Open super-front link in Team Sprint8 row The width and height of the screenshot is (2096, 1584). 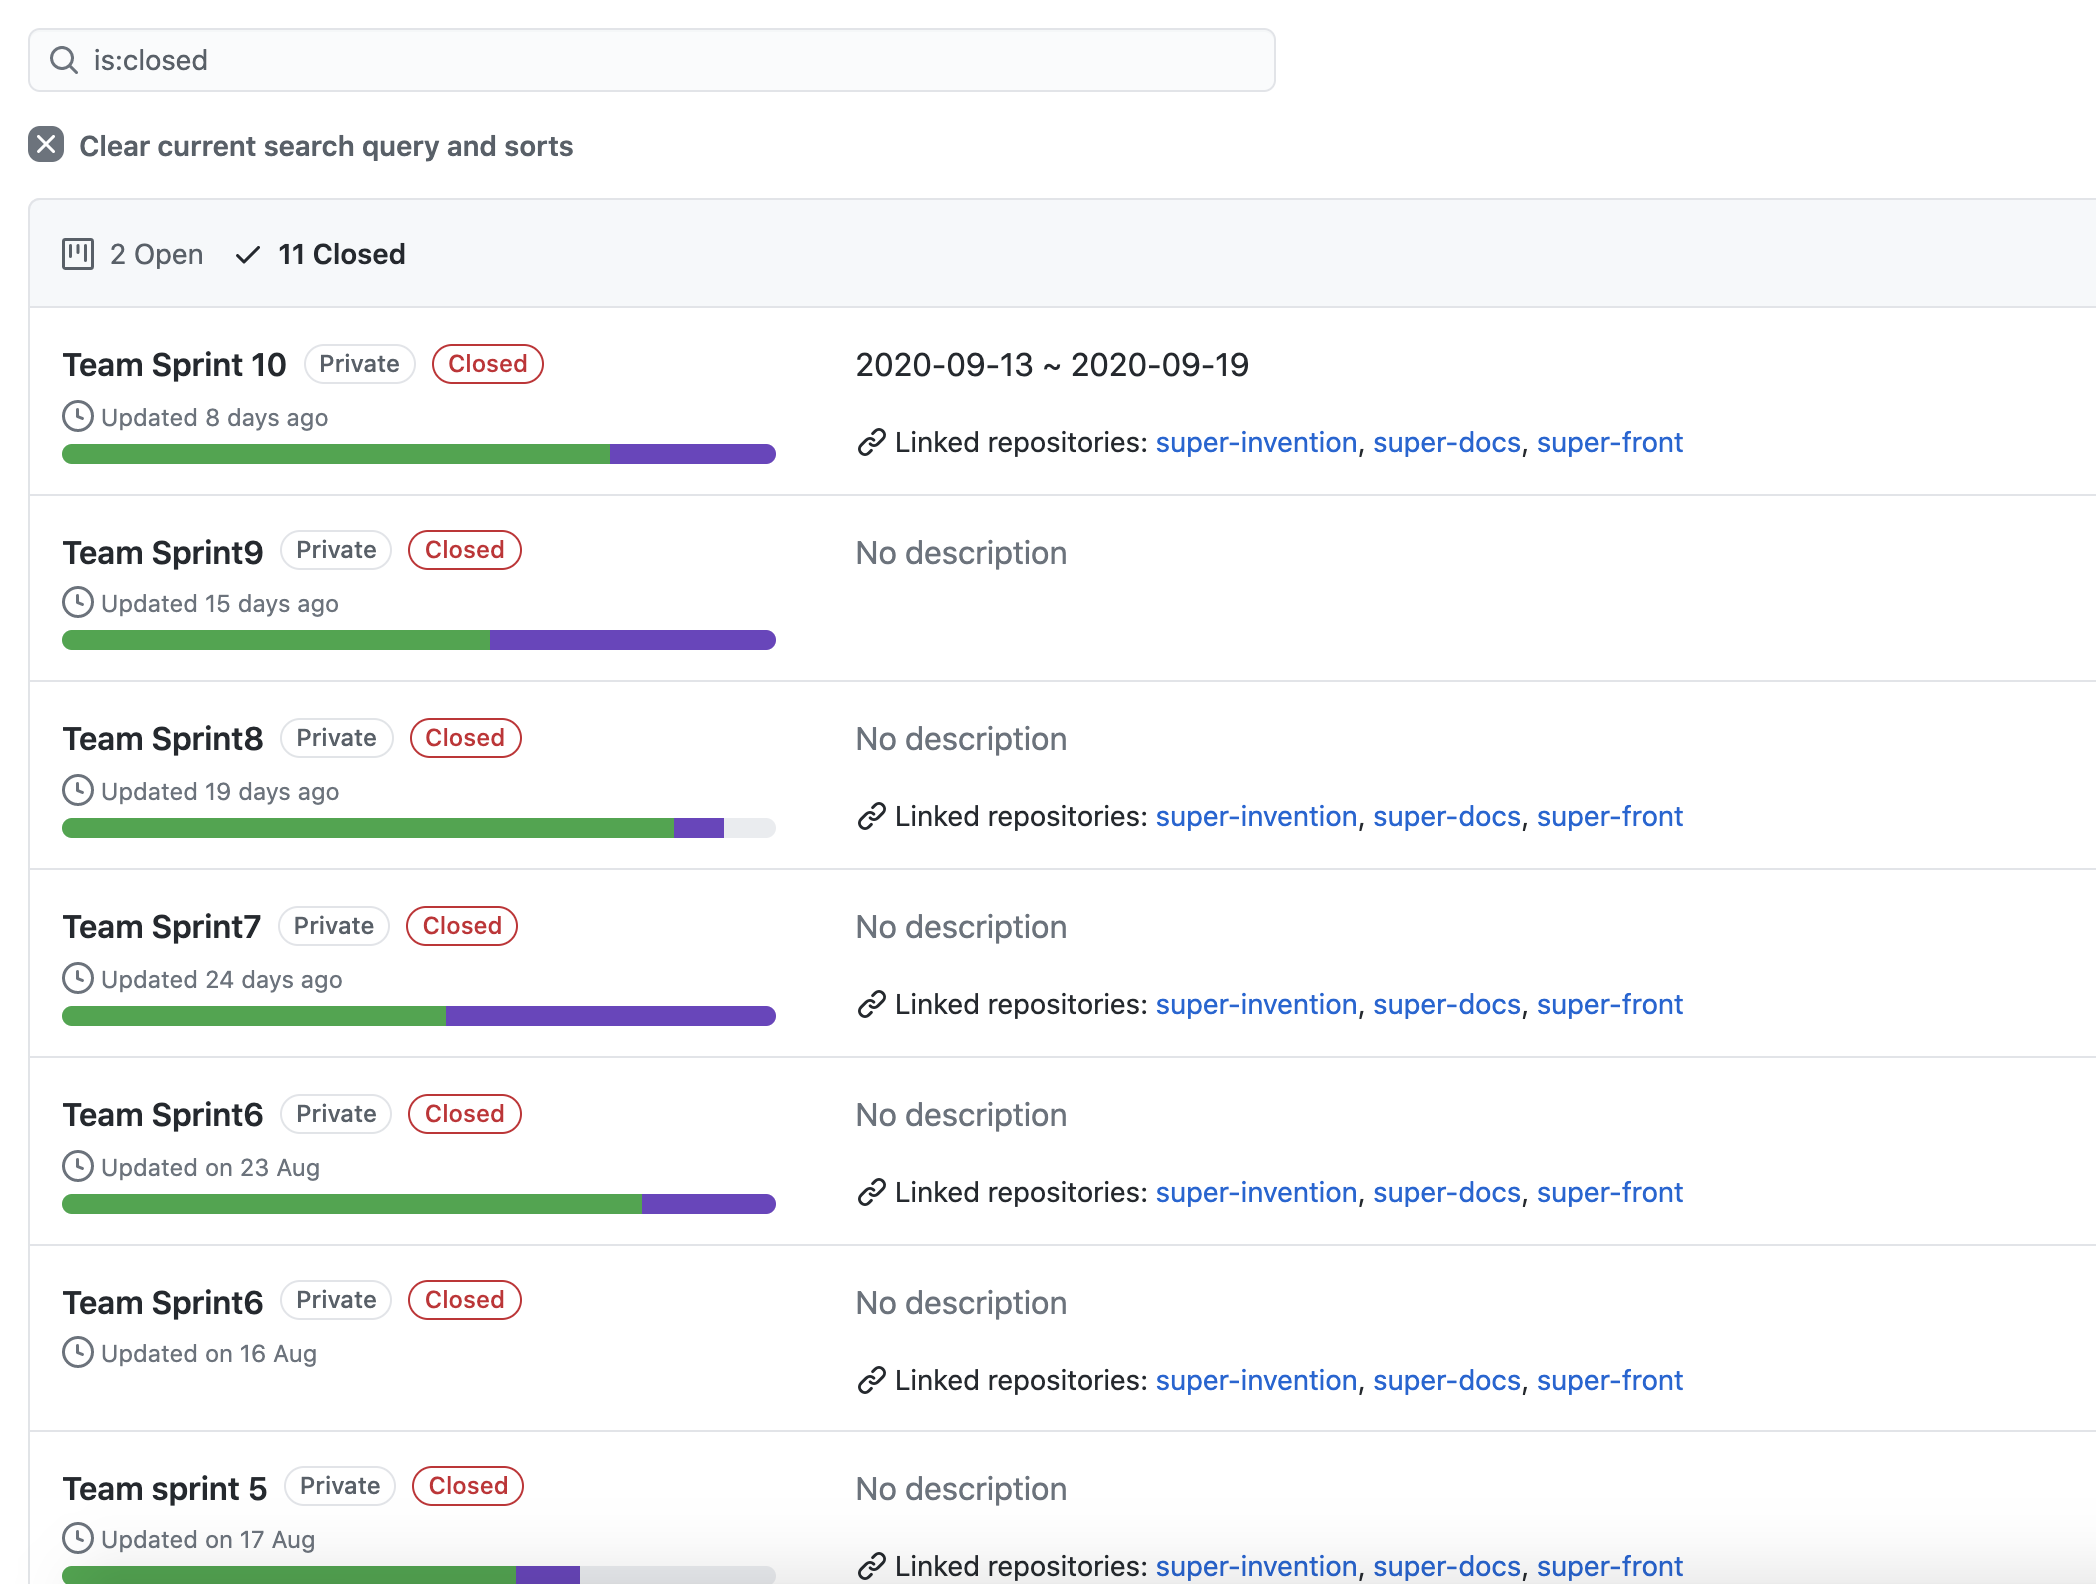pyautogui.click(x=1609, y=816)
